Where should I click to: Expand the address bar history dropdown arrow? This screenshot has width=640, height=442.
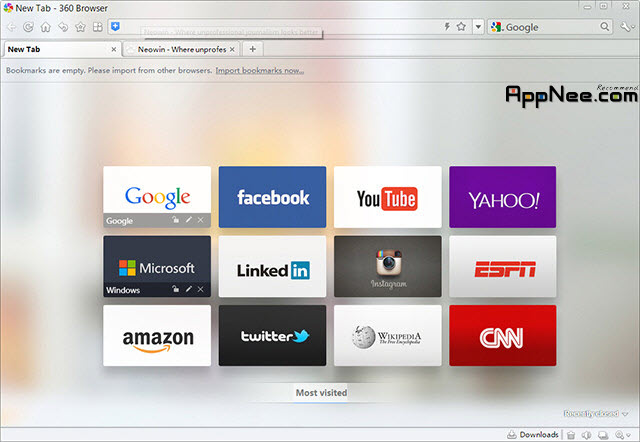[478, 27]
